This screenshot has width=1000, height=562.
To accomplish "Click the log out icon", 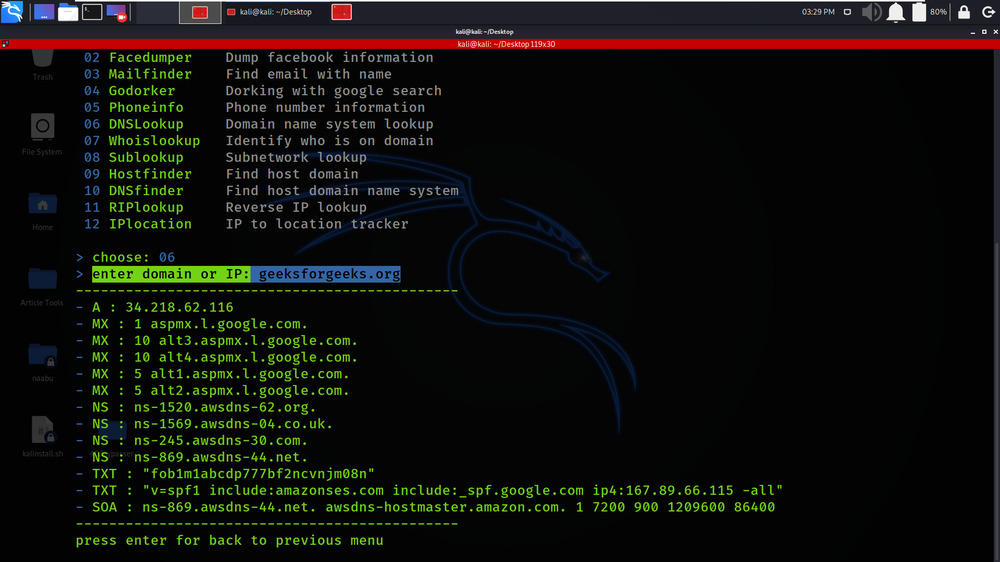I will [988, 12].
